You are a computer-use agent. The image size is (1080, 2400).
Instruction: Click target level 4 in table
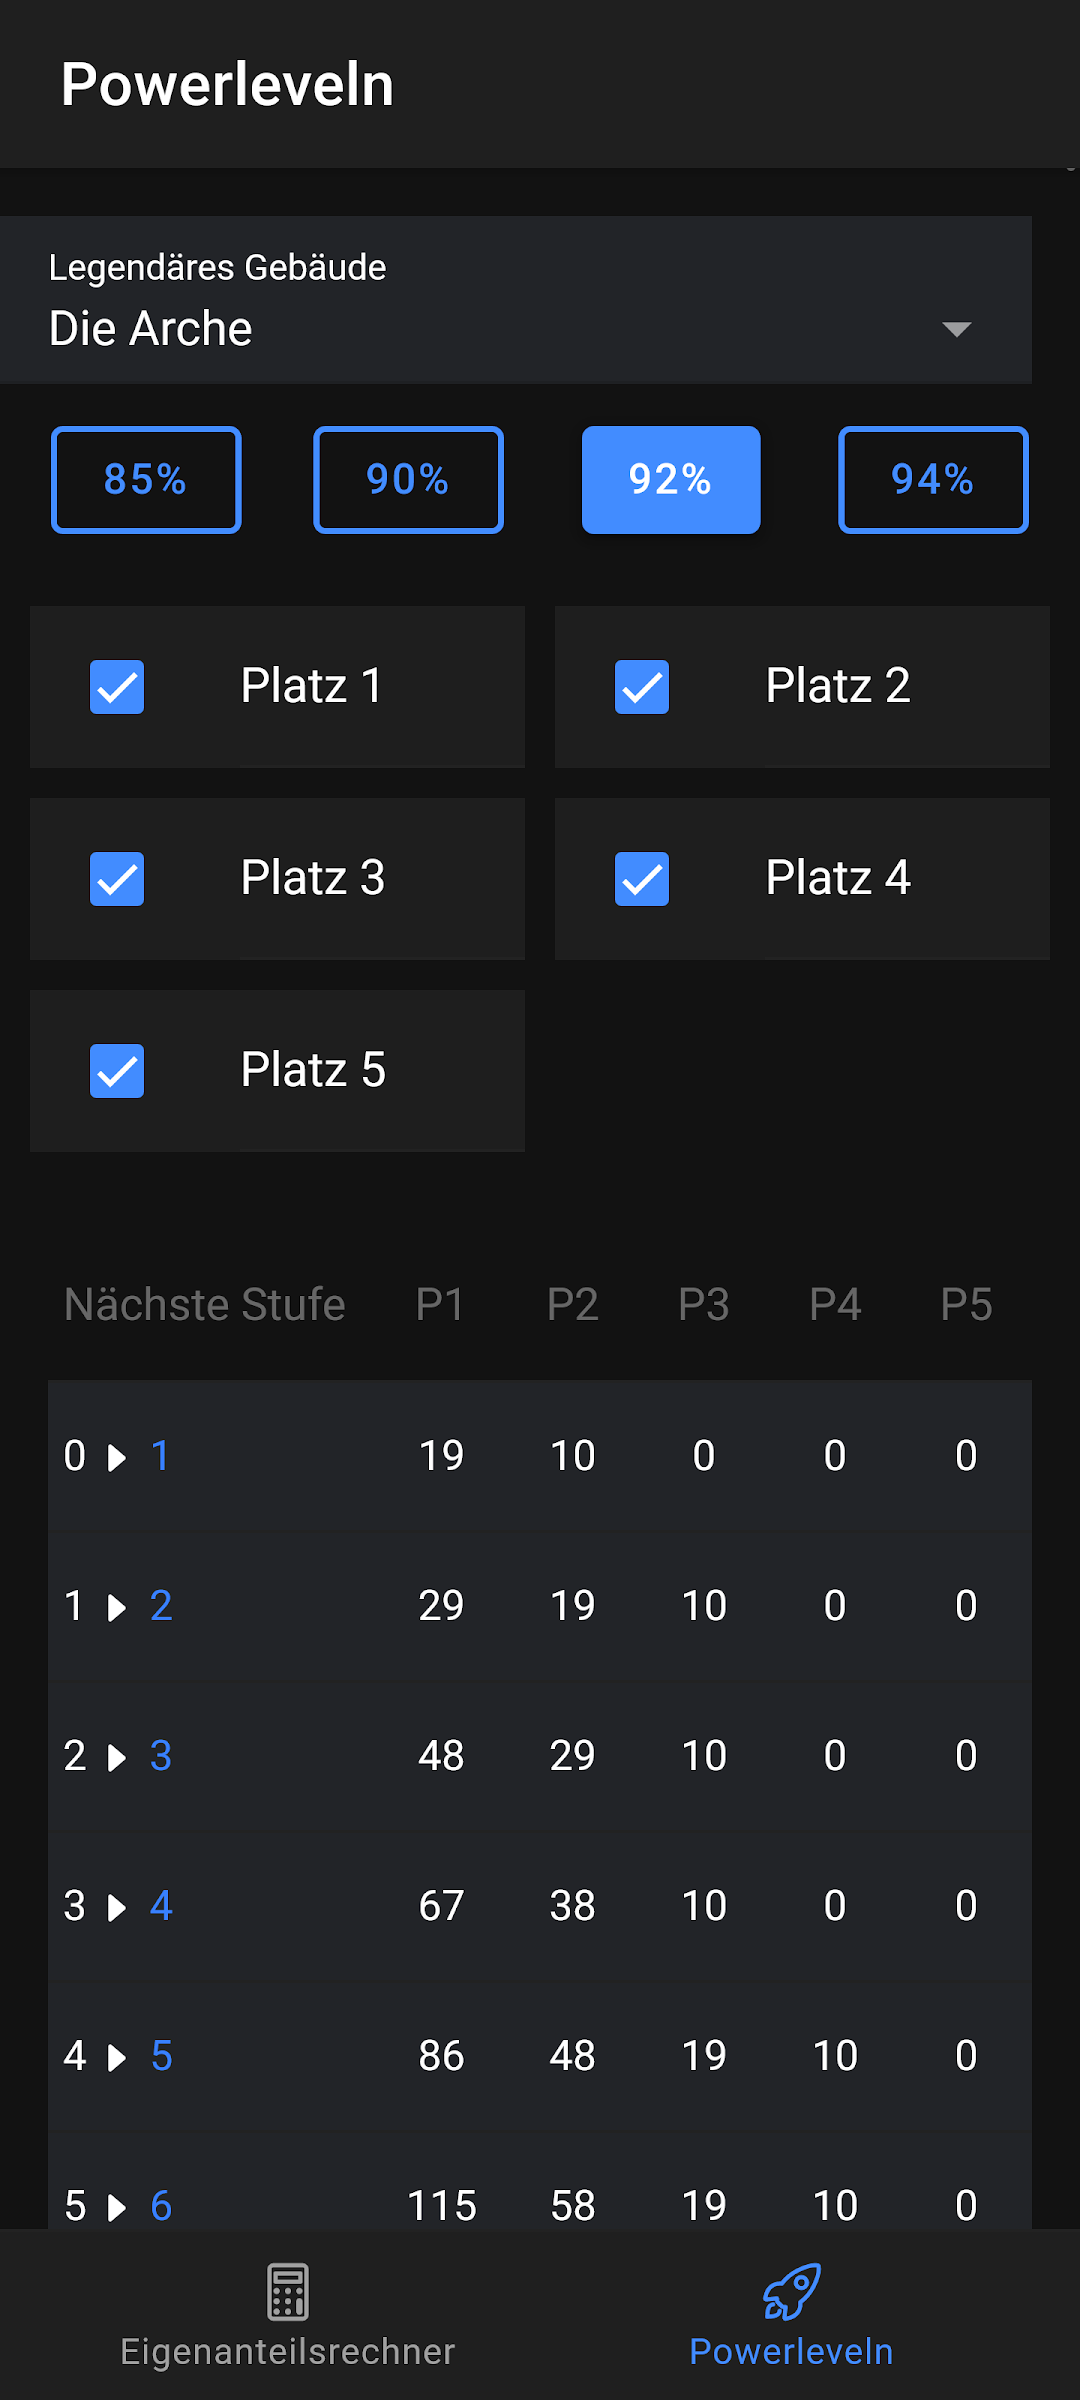(161, 1905)
